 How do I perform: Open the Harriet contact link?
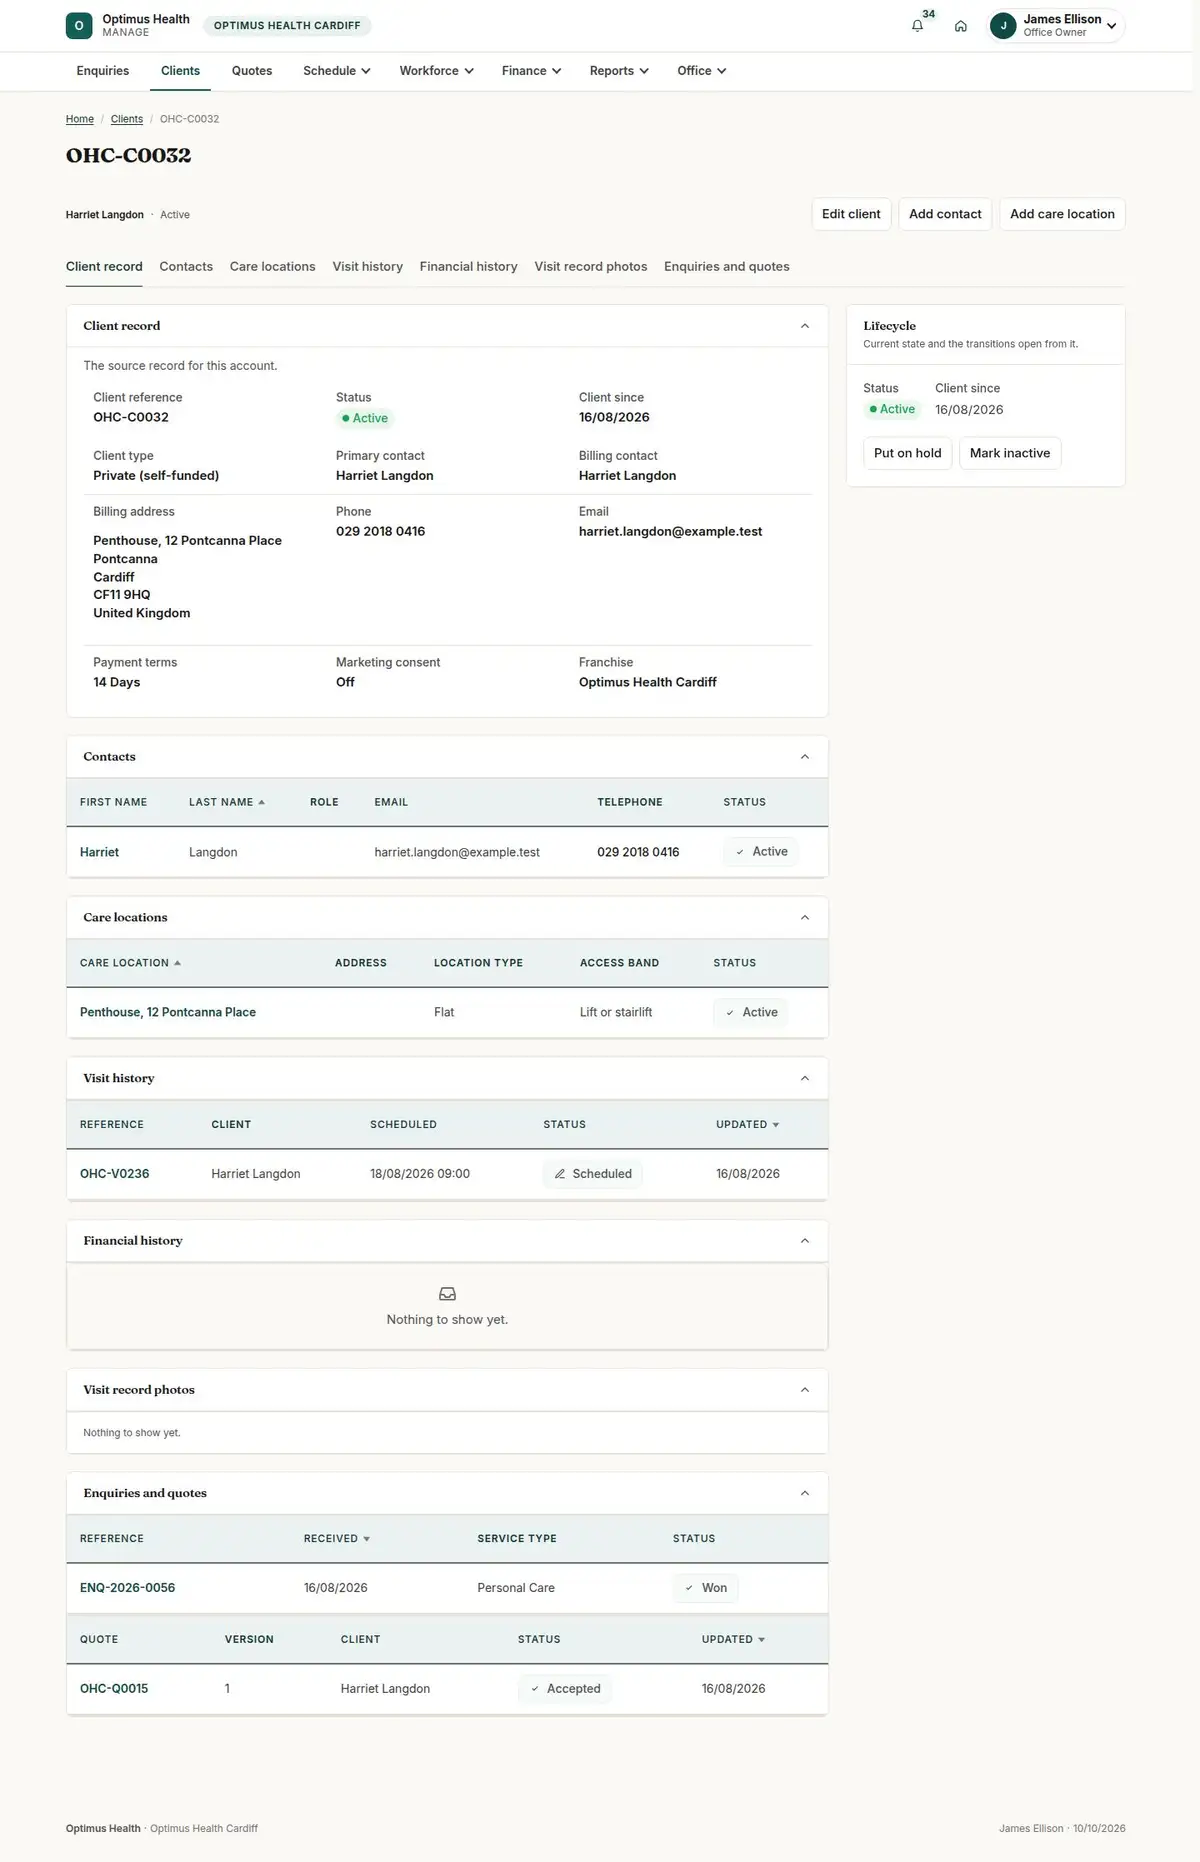(99, 852)
